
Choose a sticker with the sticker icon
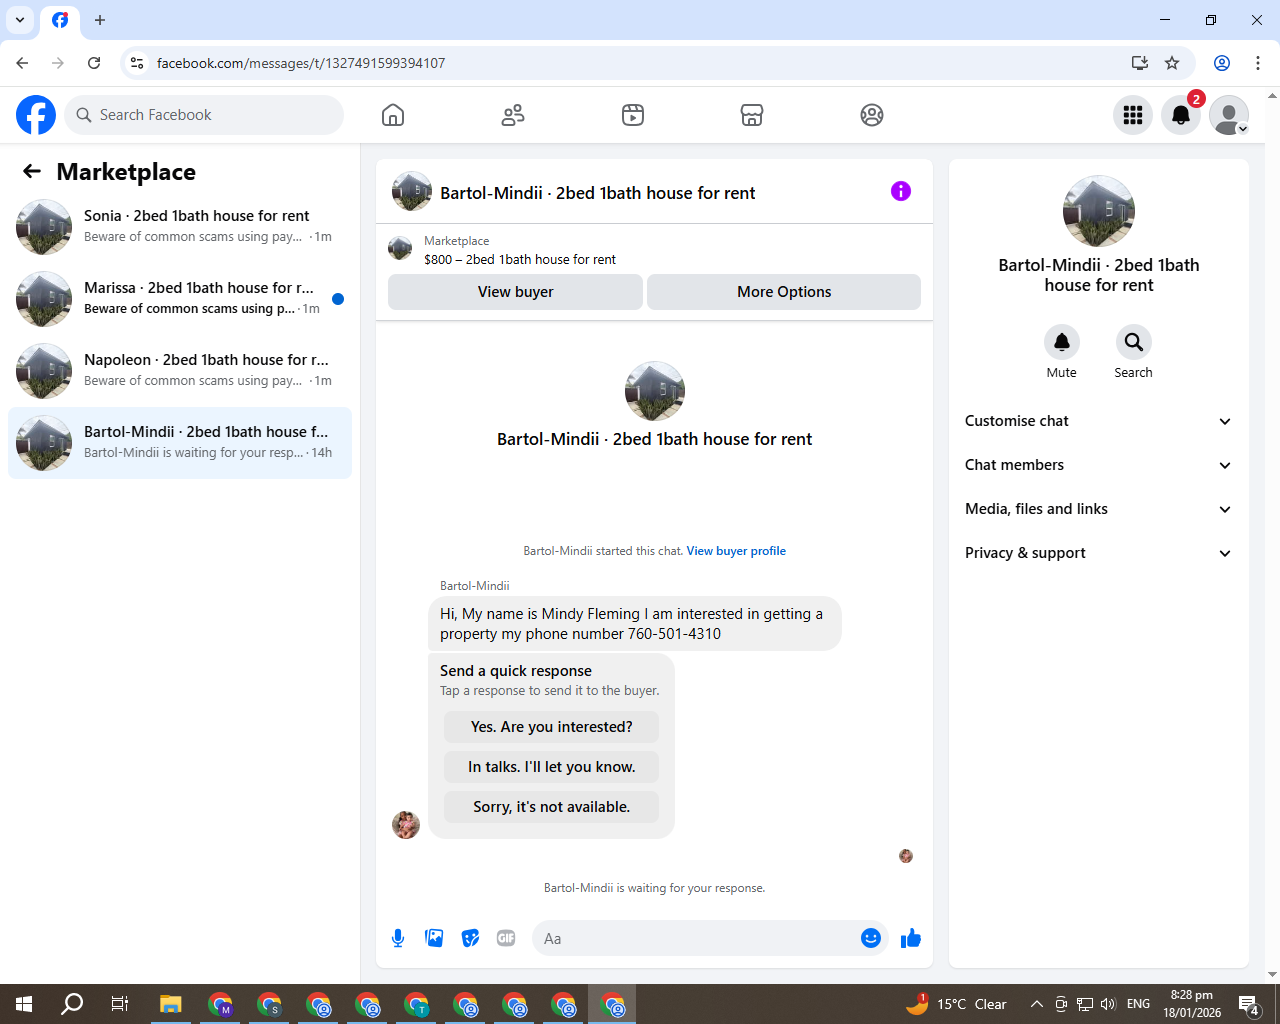470,938
